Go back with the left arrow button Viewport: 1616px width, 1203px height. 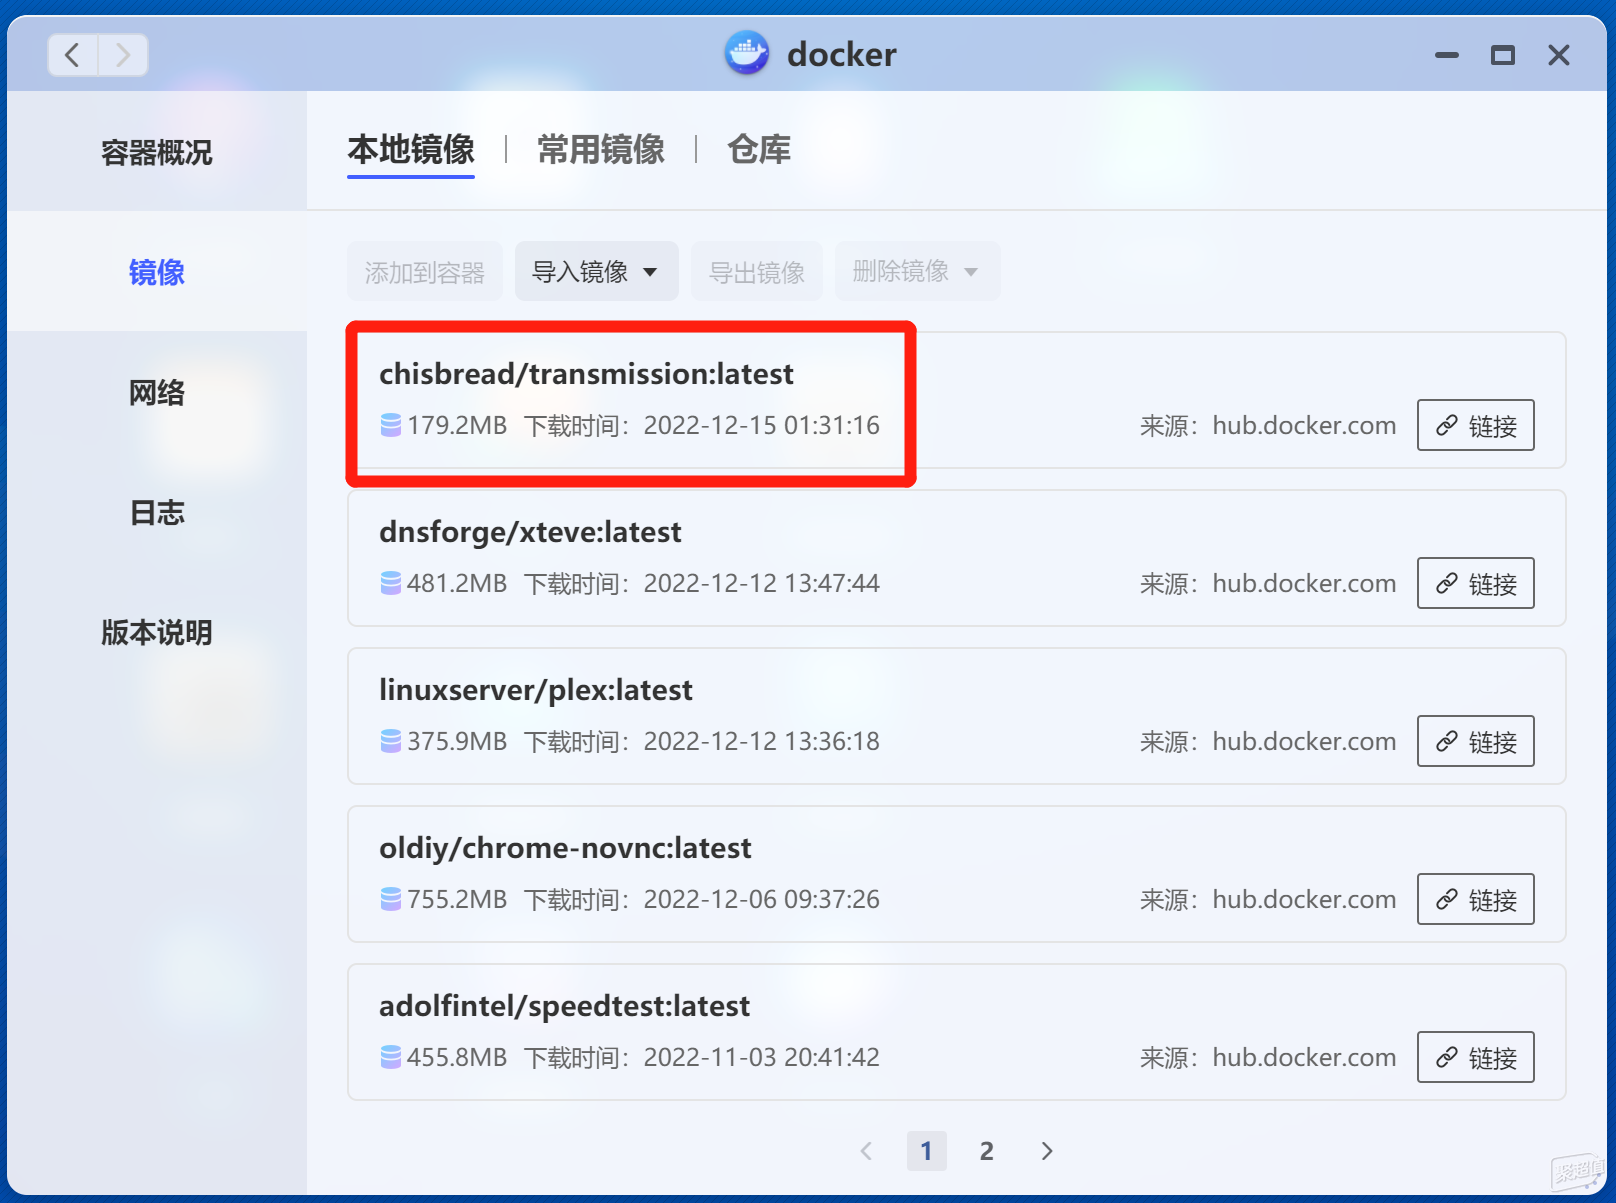[73, 55]
